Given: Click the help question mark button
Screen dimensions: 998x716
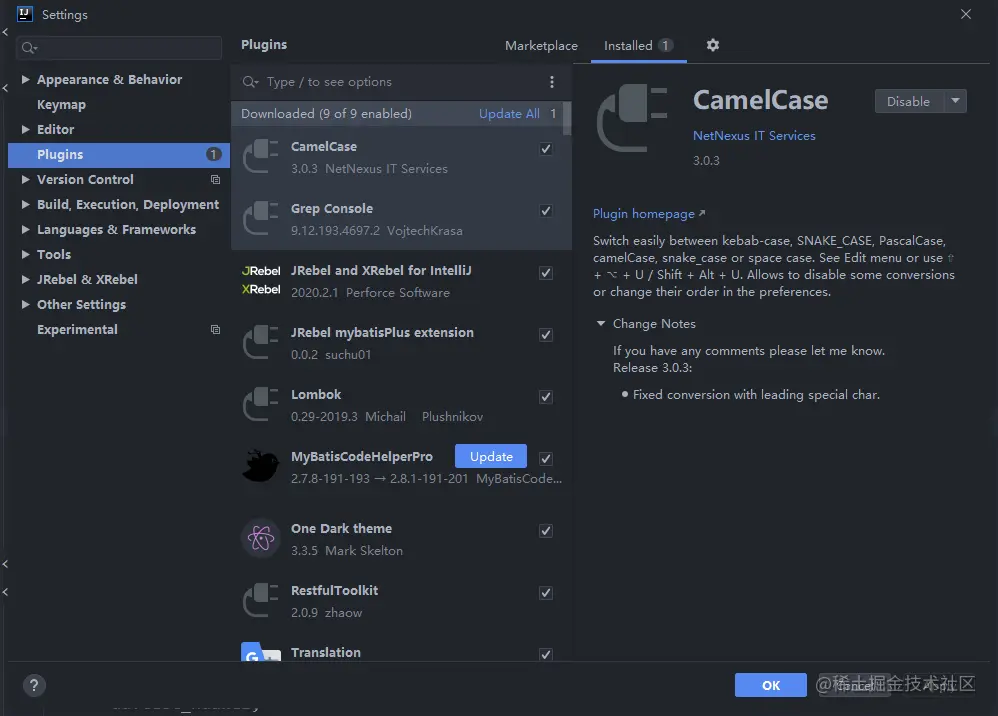Looking at the screenshot, I should click(x=34, y=685).
